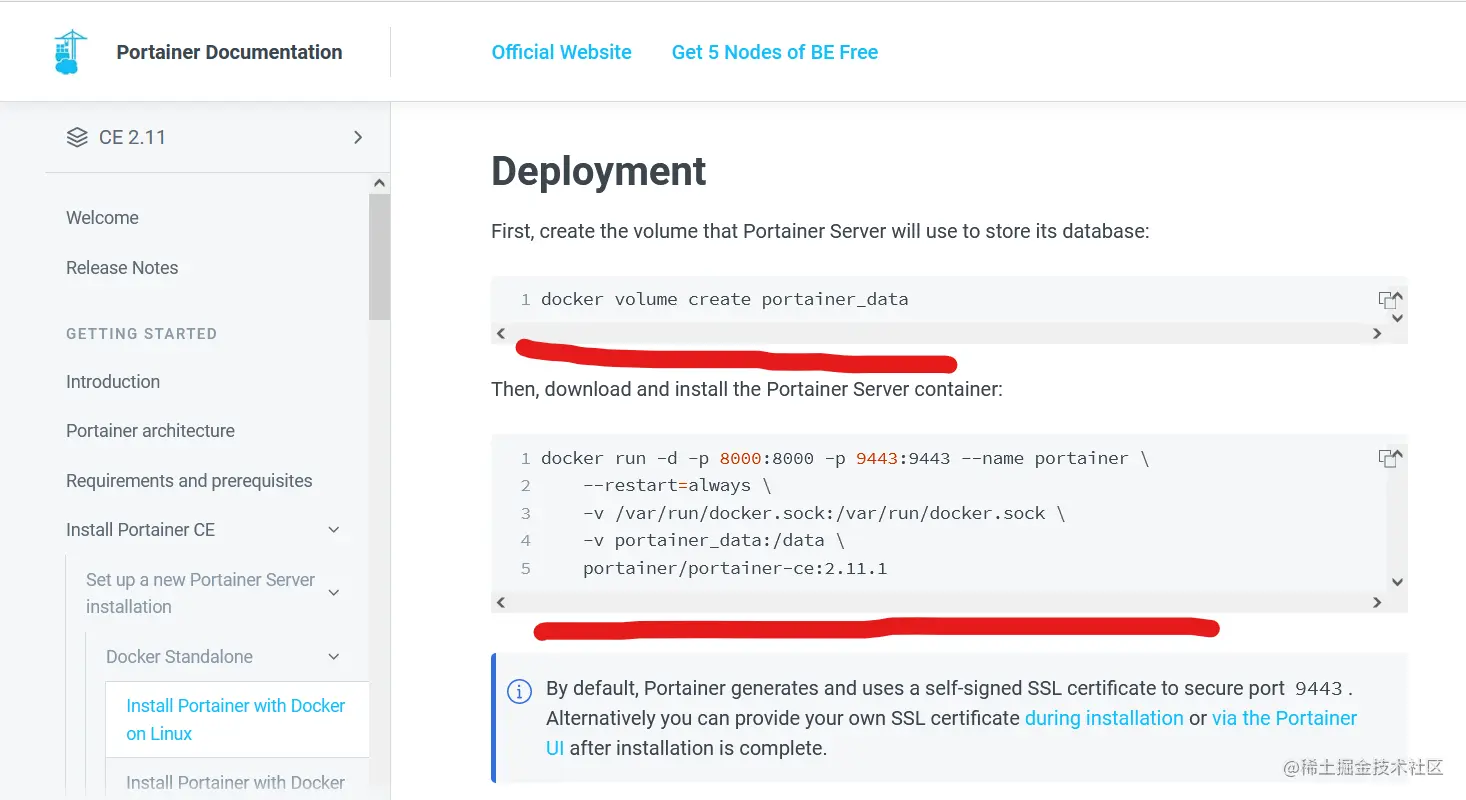Open Portainer architecture page

click(150, 431)
